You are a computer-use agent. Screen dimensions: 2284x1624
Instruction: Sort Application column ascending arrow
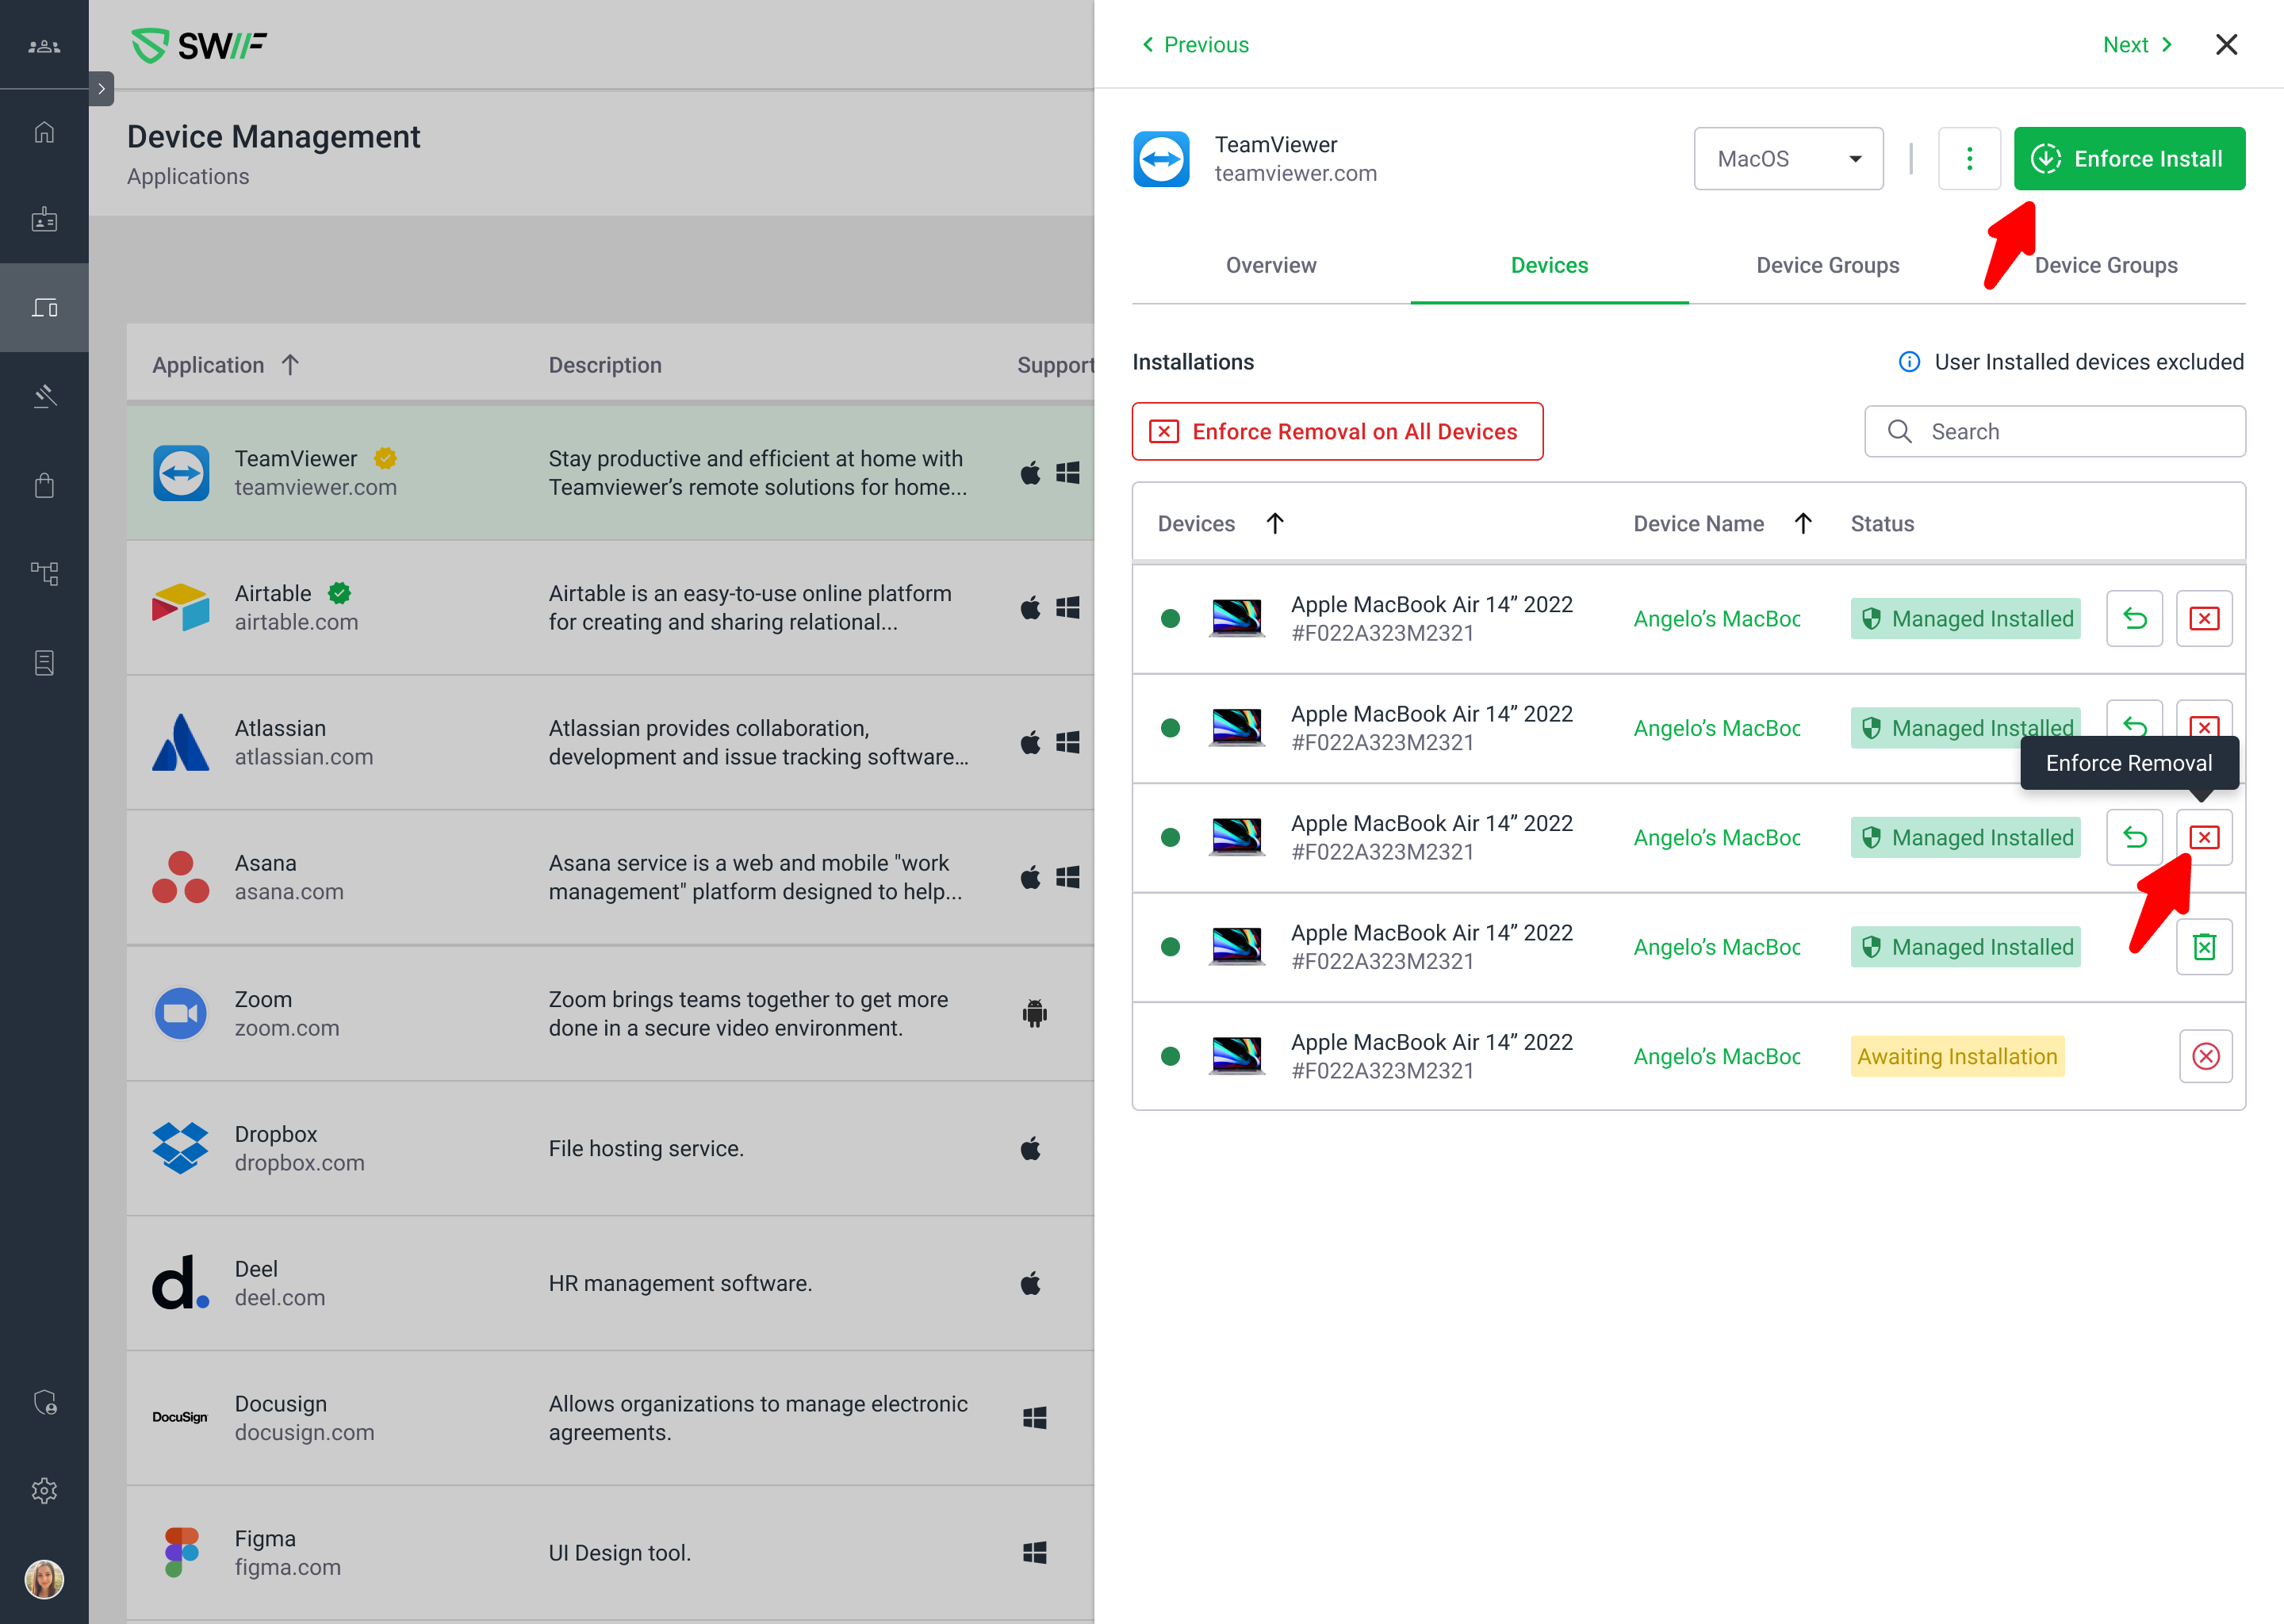click(290, 365)
